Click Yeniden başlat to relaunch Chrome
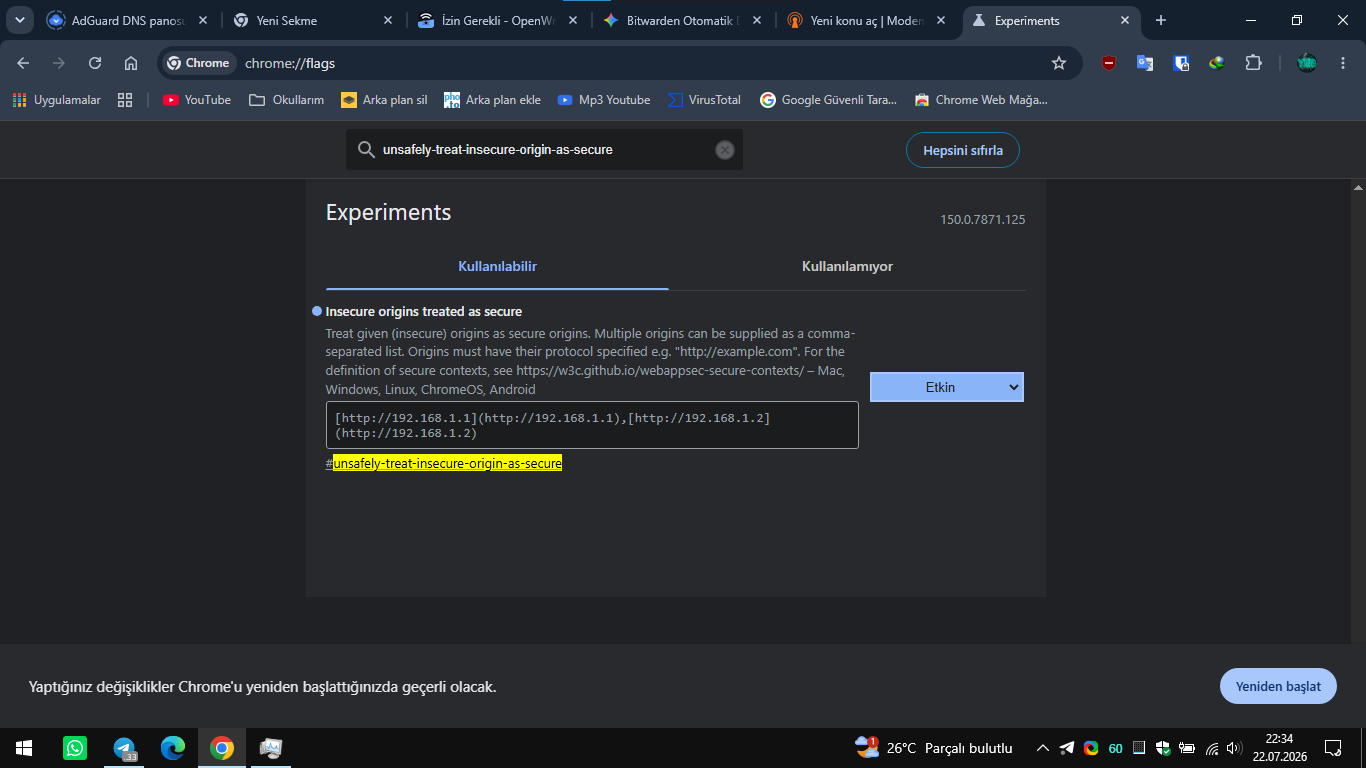The image size is (1366, 768). tap(1278, 687)
